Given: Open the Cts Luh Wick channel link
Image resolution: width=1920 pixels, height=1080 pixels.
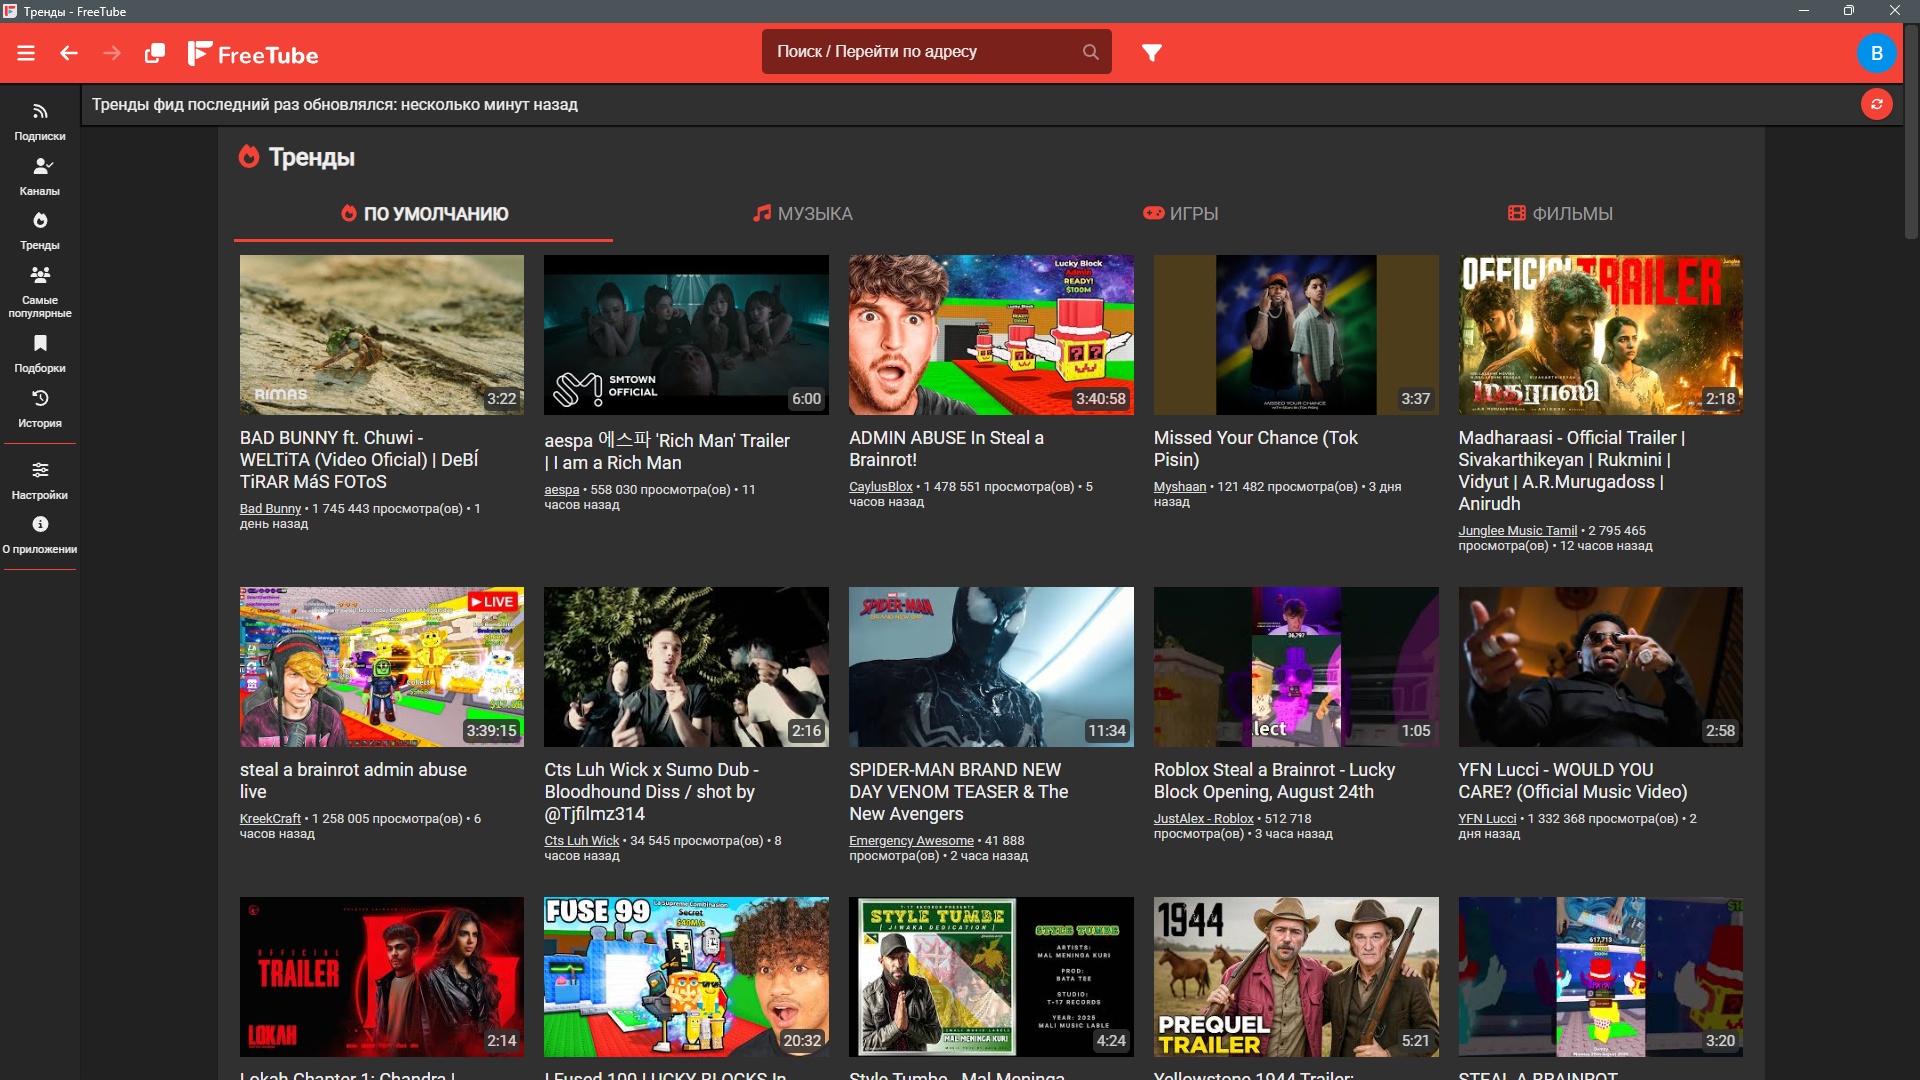Looking at the screenshot, I should pyautogui.click(x=581, y=841).
